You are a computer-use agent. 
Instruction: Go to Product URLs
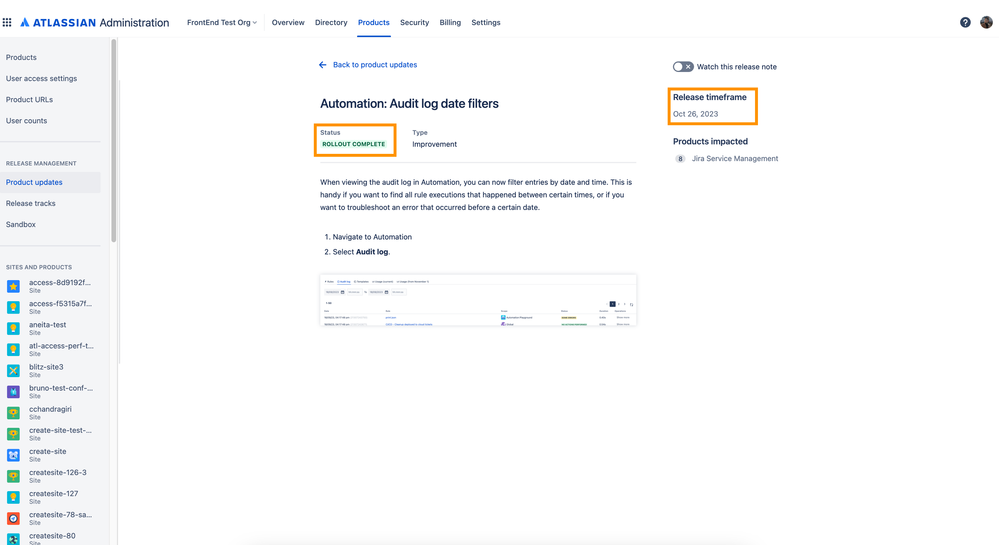pyautogui.click(x=29, y=99)
